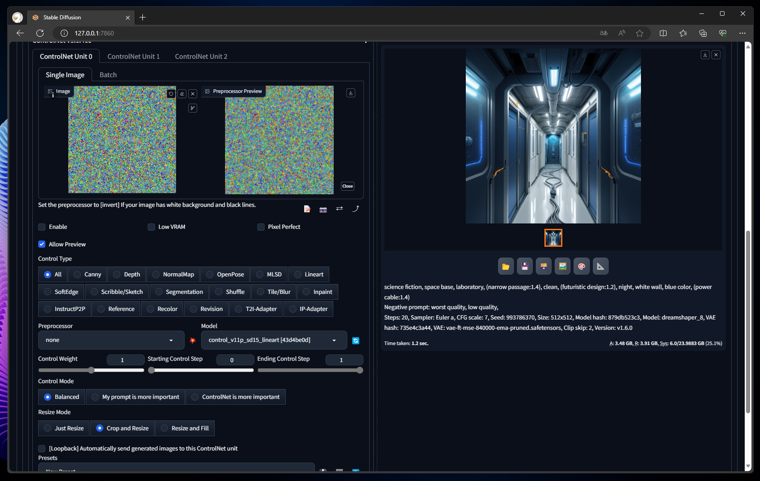Choose Lineart control type

[x=309, y=274]
